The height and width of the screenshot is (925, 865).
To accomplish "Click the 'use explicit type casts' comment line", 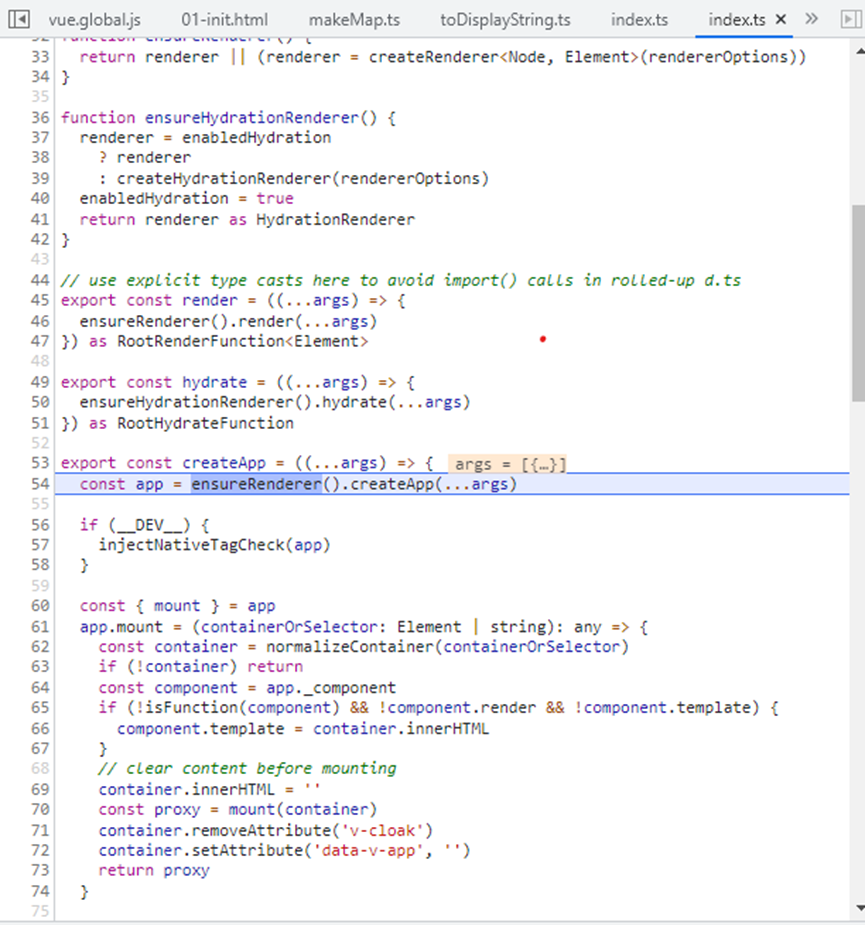I will 401,280.
